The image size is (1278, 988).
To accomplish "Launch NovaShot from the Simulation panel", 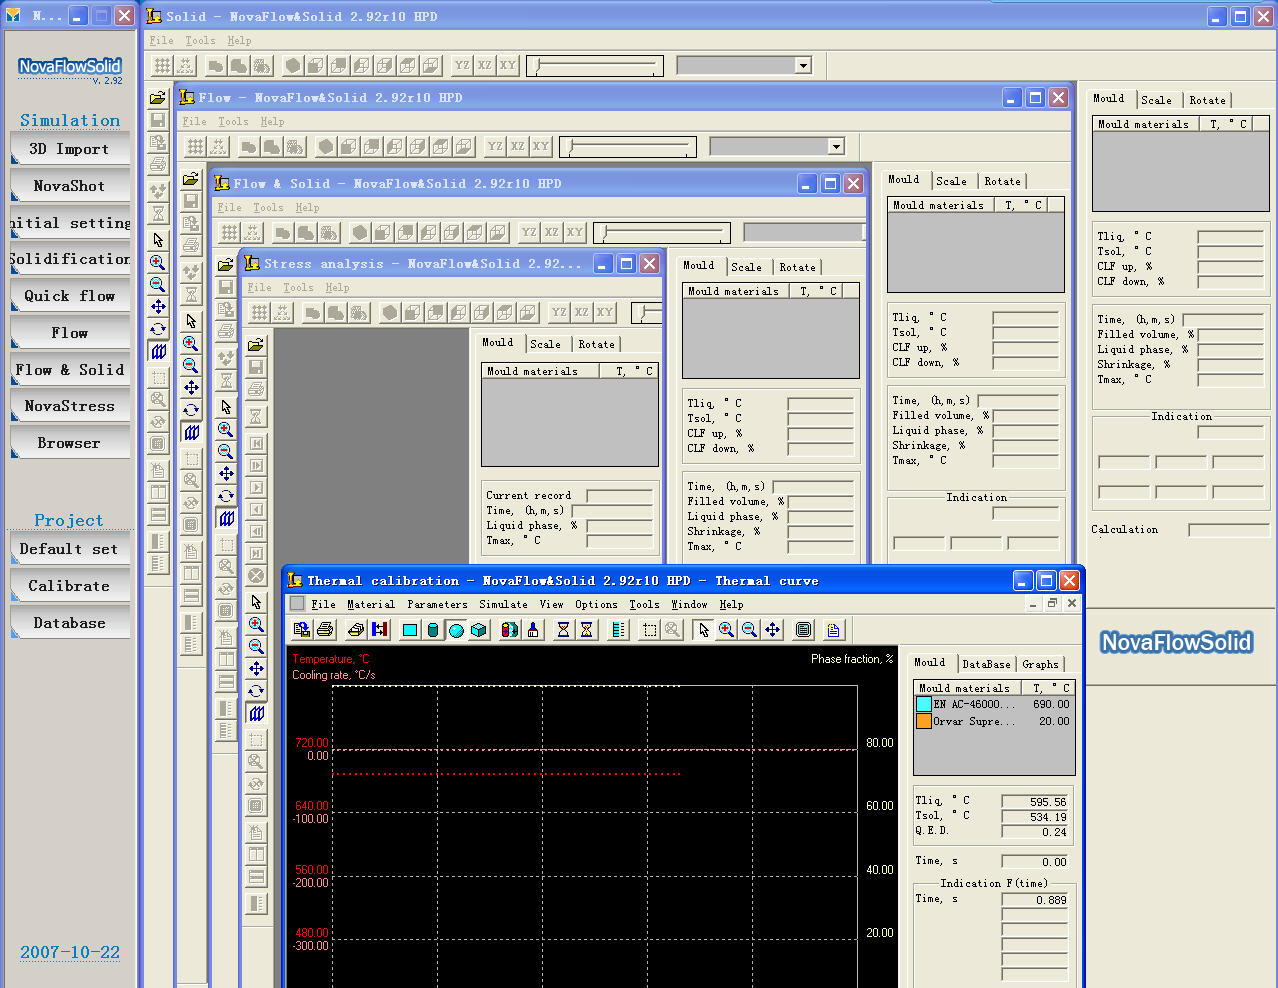I will point(69,186).
